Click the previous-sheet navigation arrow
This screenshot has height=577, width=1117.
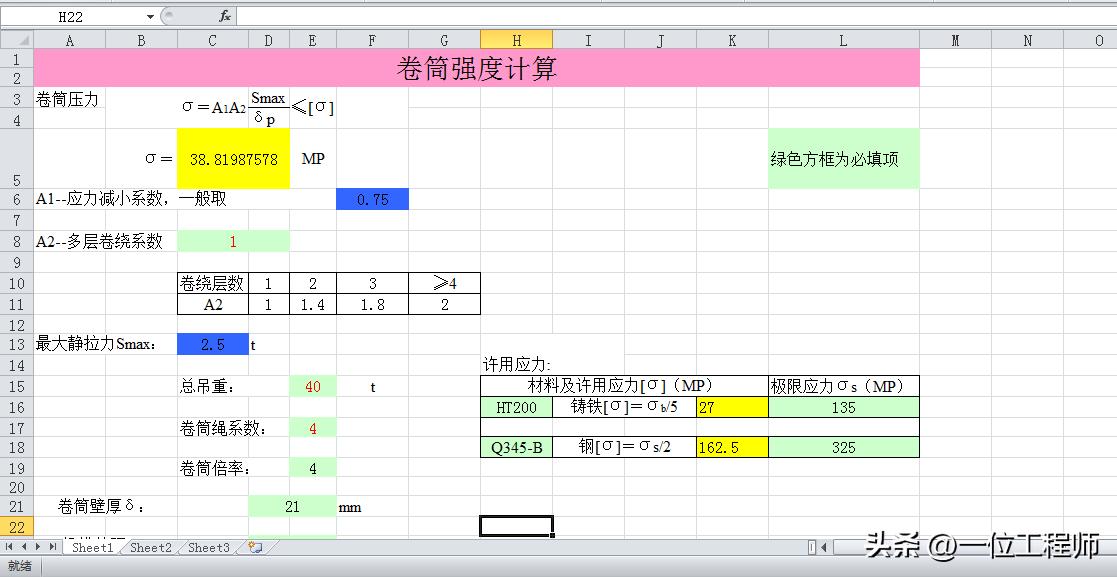(24, 547)
